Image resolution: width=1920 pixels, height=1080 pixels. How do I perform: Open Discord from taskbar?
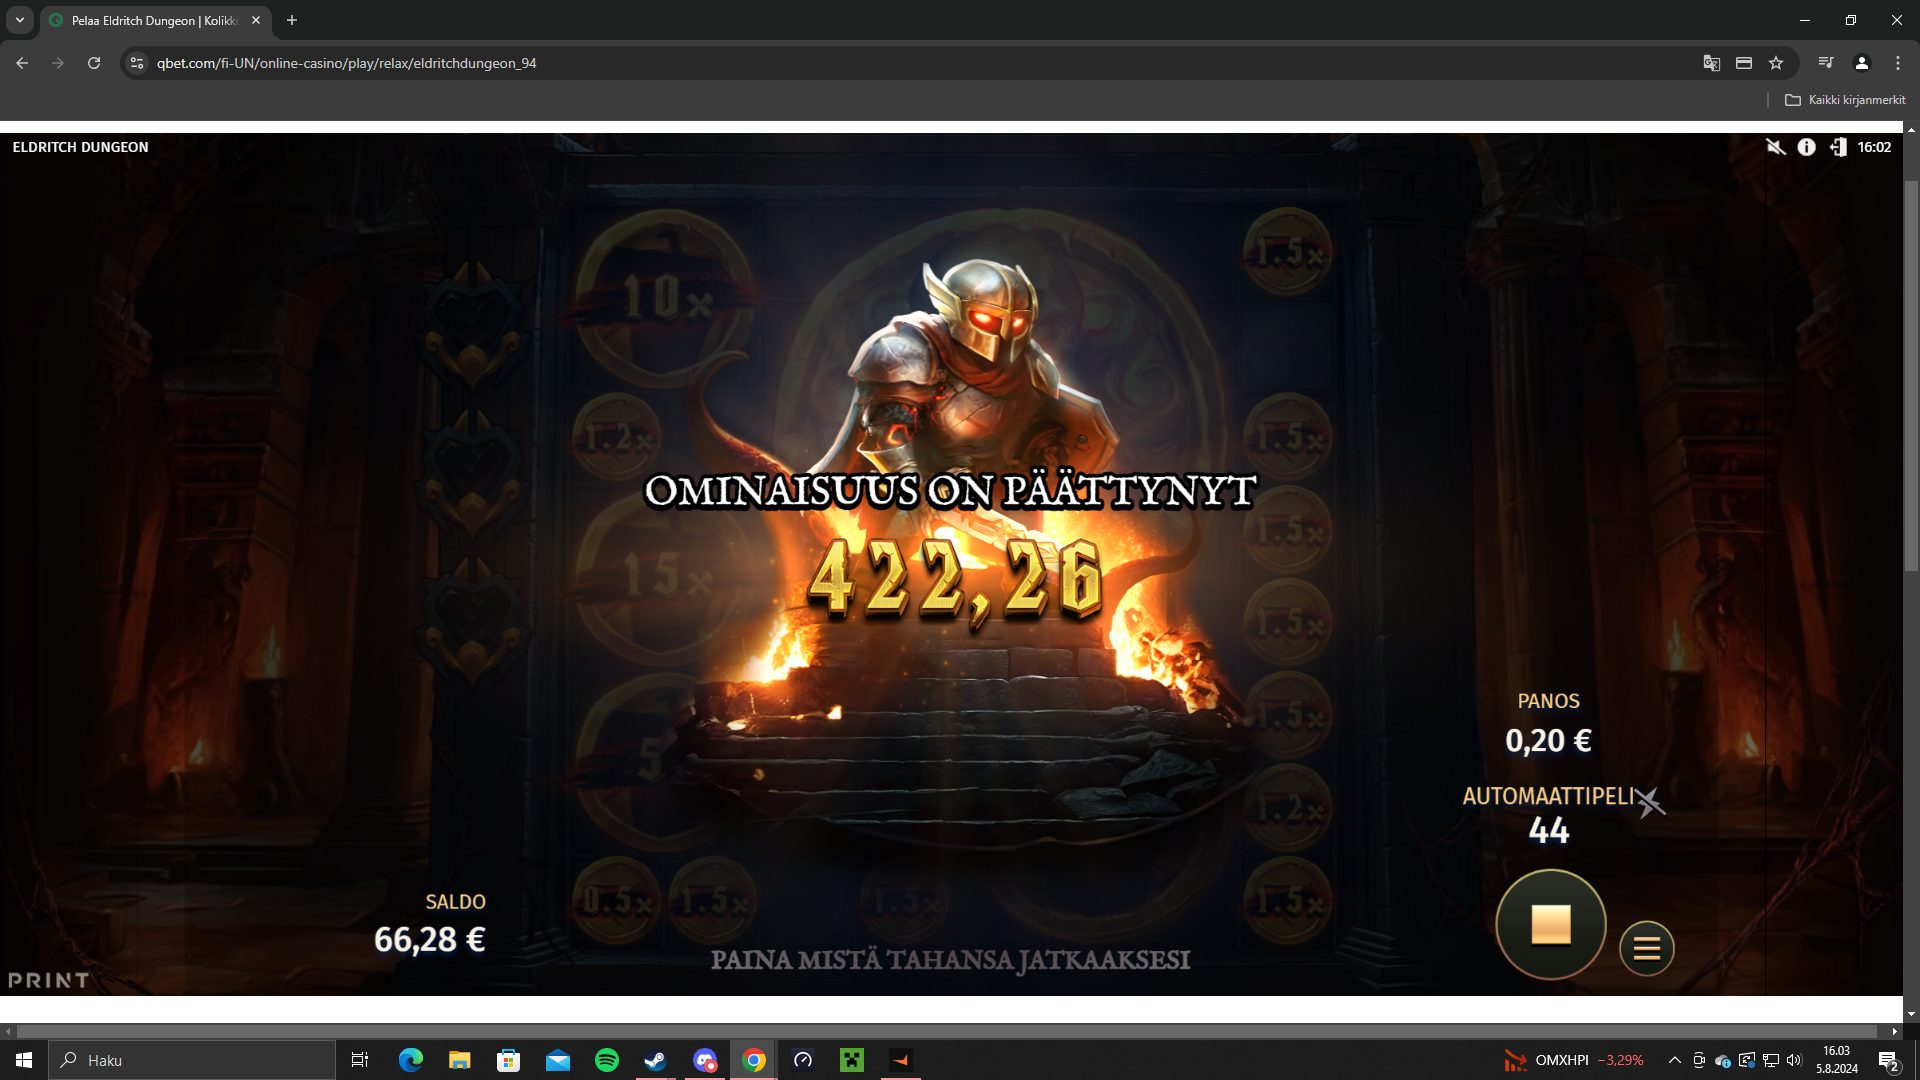click(705, 1060)
